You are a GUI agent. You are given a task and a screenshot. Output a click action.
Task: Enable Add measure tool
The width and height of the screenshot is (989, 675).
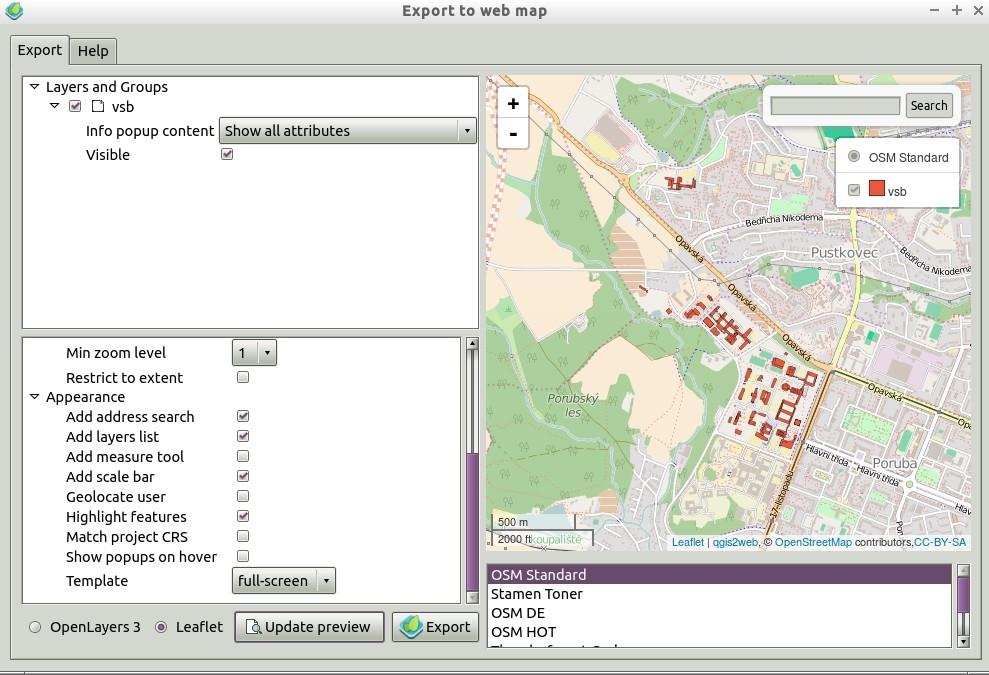[x=243, y=456]
